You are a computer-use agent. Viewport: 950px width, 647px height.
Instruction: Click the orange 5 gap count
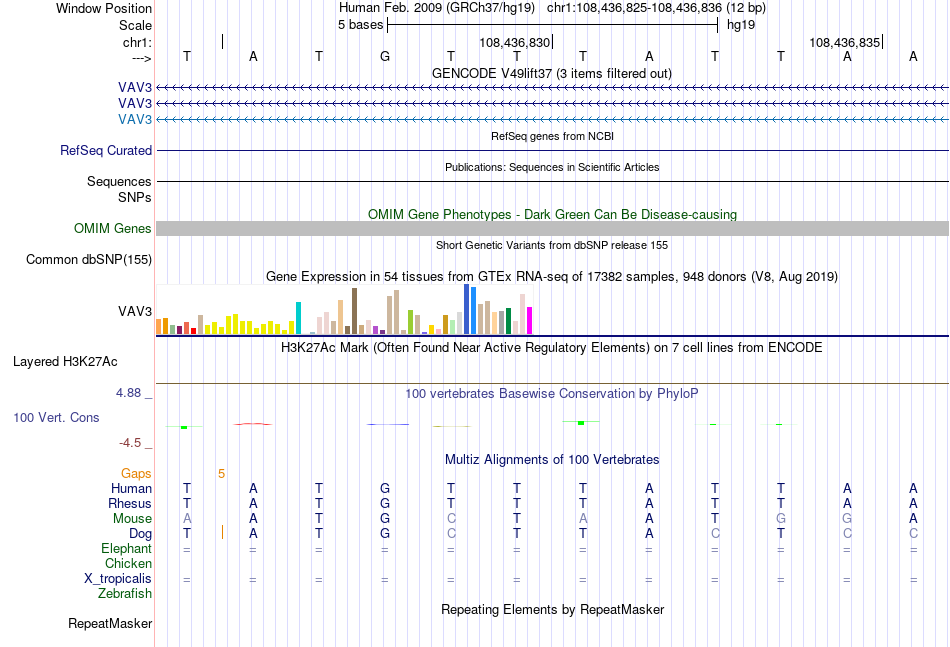tap(222, 474)
